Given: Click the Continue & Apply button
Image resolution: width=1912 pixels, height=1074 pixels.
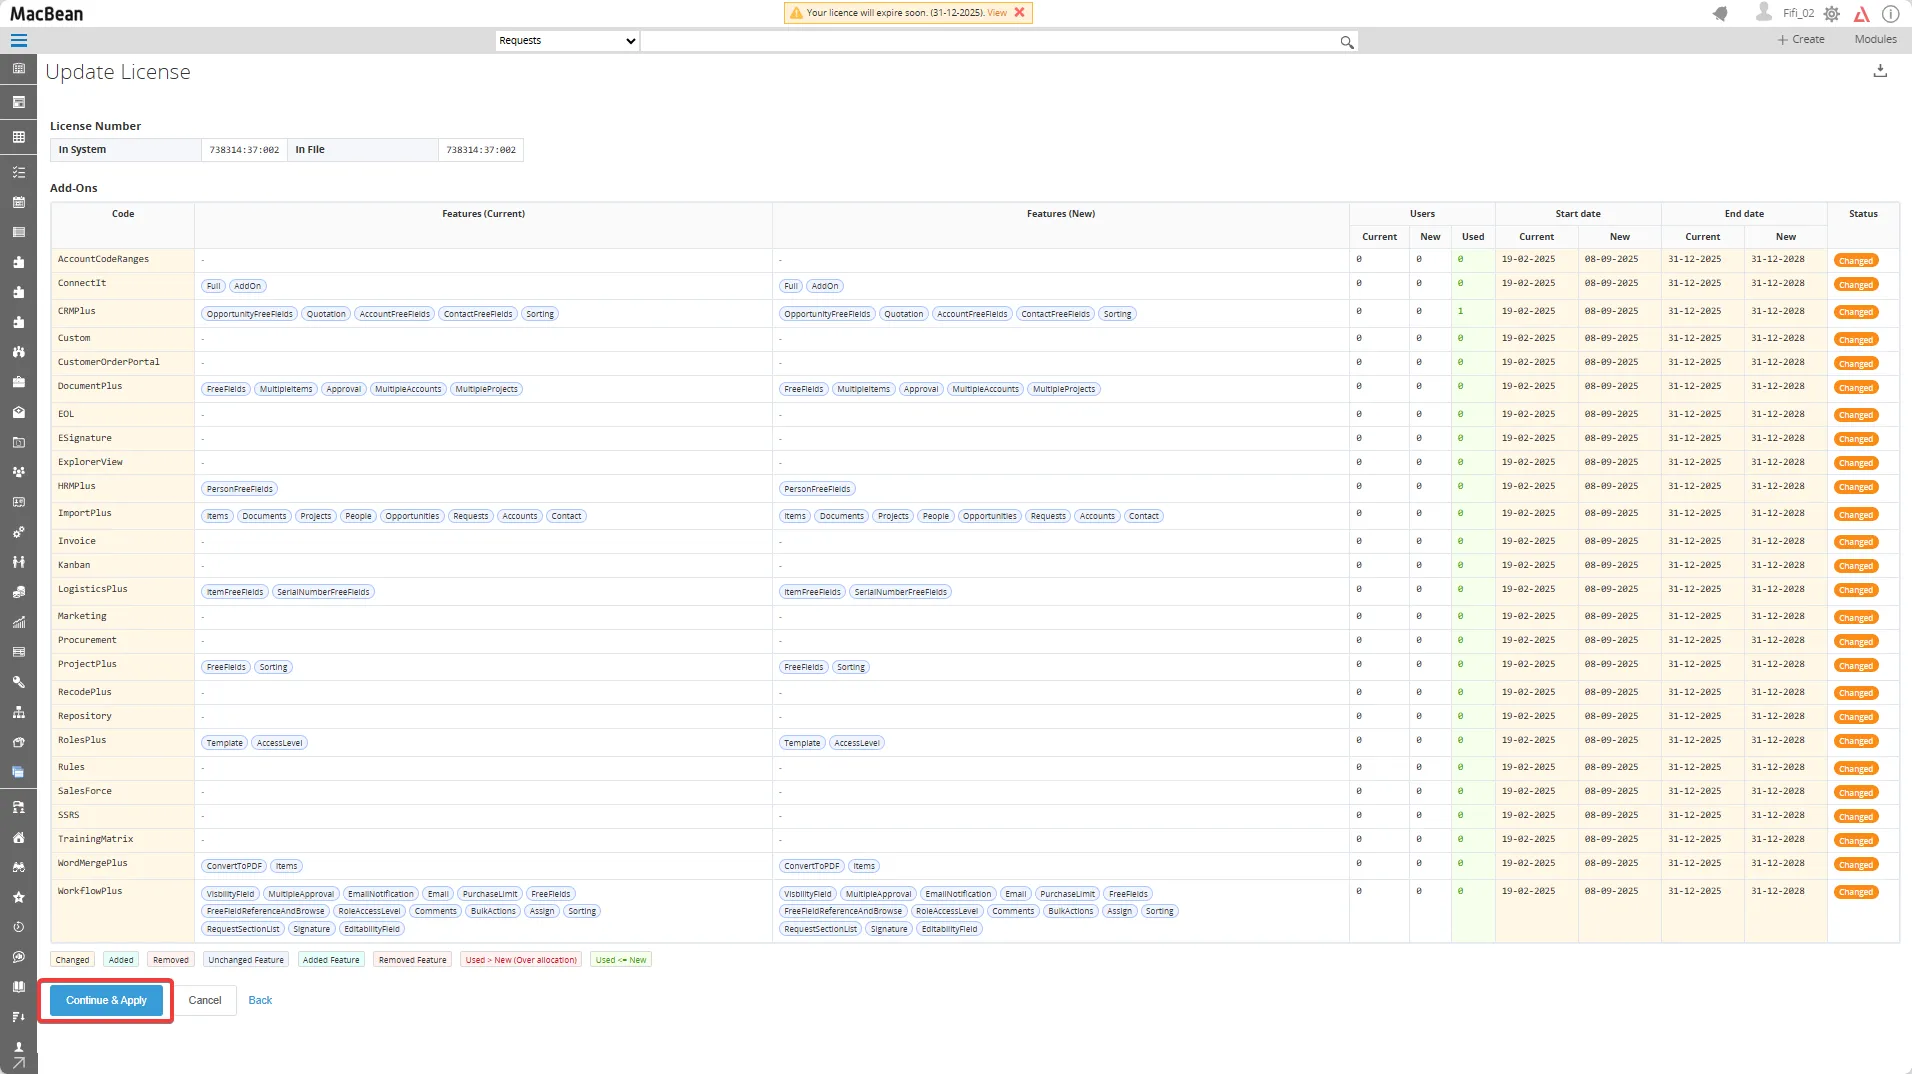Looking at the screenshot, I should coord(106,1000).
